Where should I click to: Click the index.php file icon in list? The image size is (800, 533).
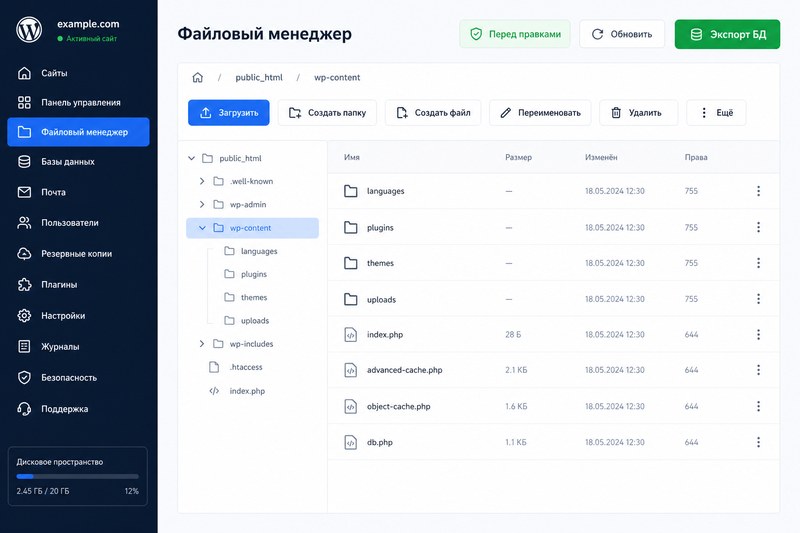[x=351, y=335]
